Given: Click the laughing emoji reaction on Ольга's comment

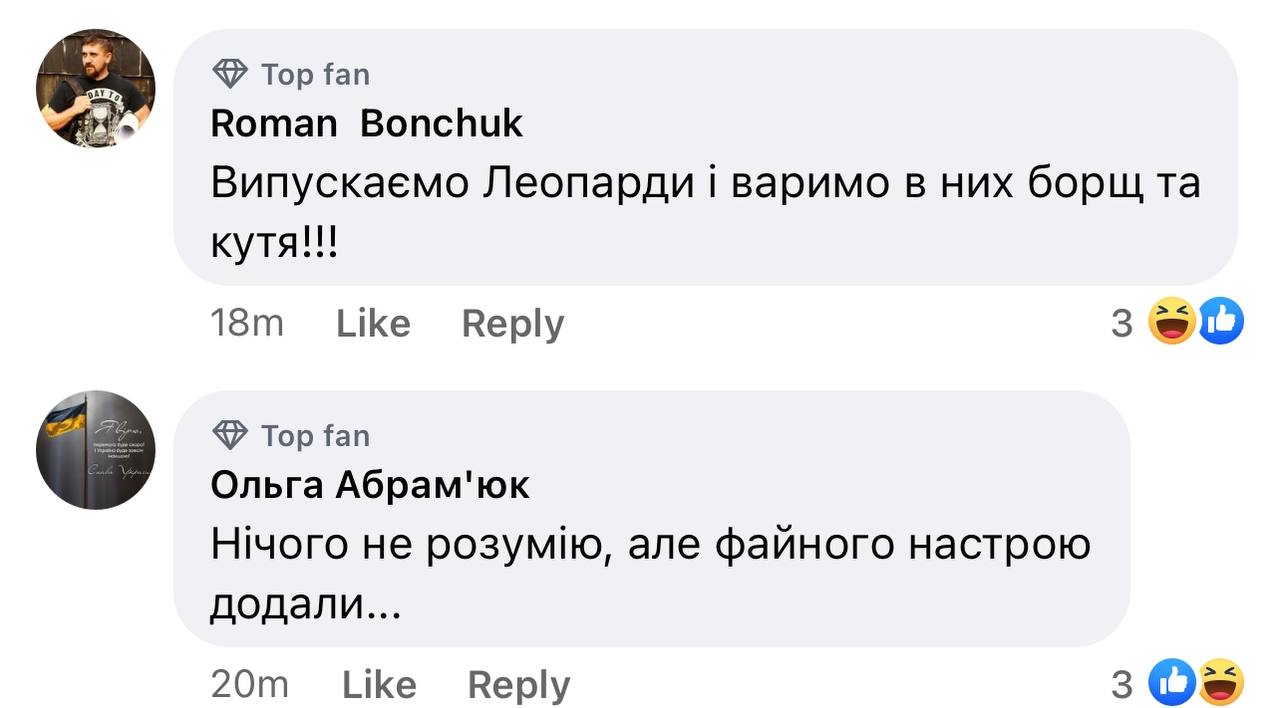Looking at the screenshot, I should click(x=1220, y=683).
